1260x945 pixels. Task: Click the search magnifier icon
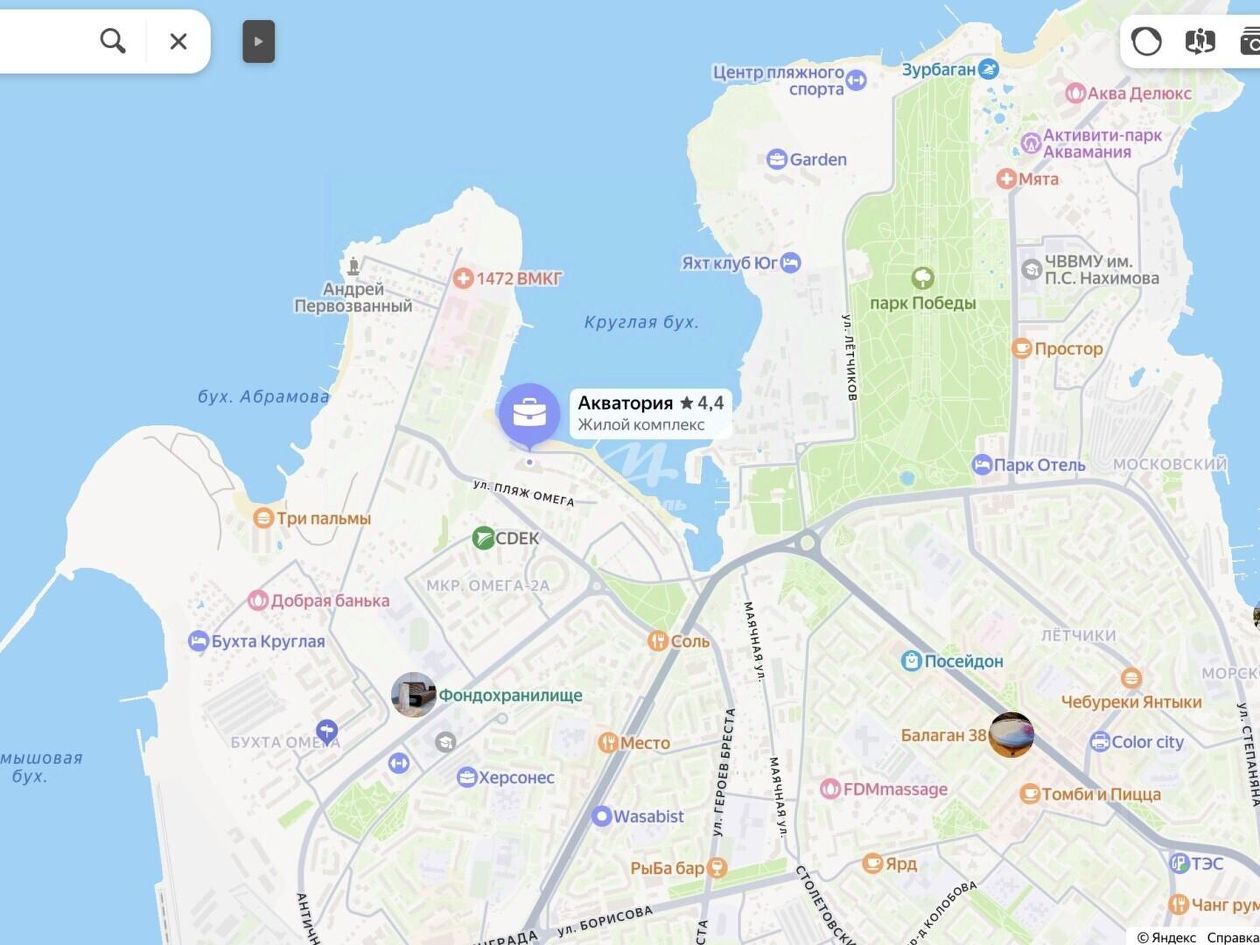tap(113, 41)
